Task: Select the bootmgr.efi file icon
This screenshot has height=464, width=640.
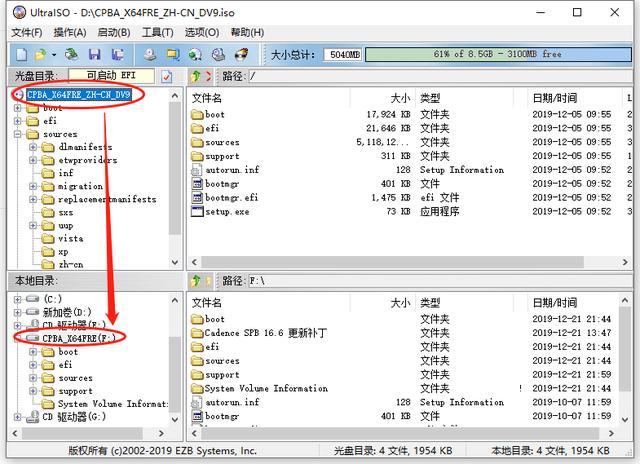Action: (197, 198)
